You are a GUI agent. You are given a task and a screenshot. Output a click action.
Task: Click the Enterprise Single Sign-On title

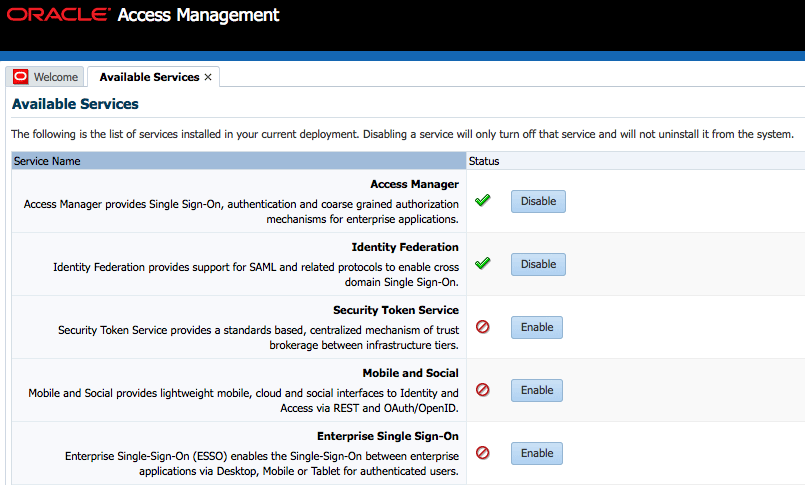[x=388, y=436]
